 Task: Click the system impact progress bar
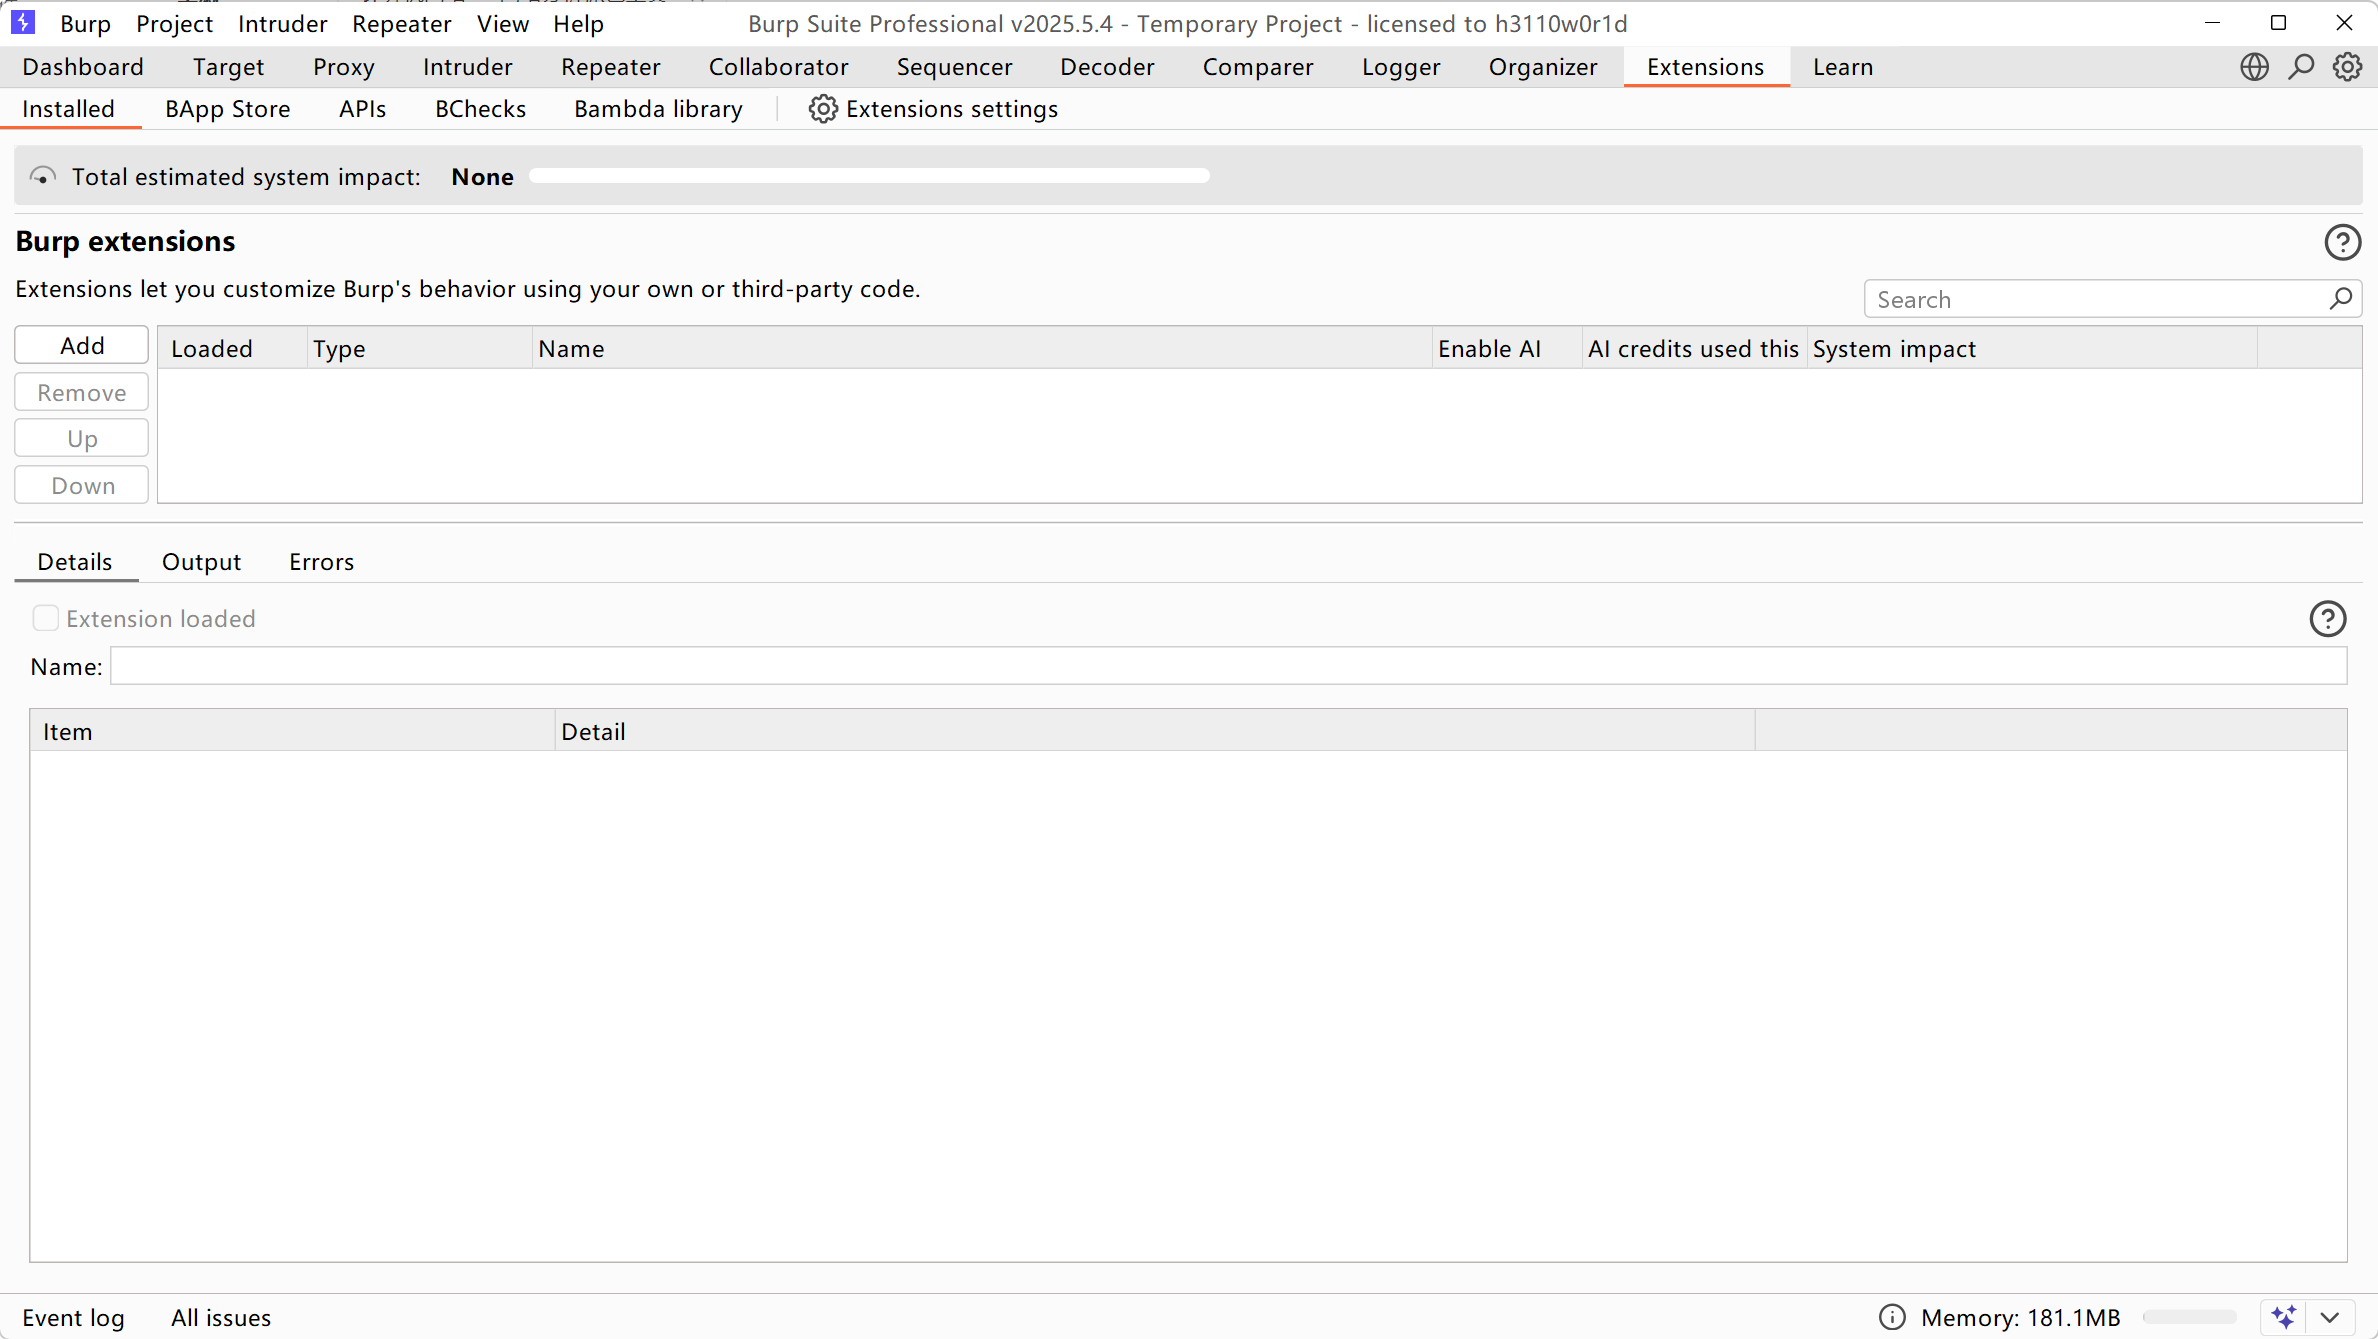(x=868, y=176)
